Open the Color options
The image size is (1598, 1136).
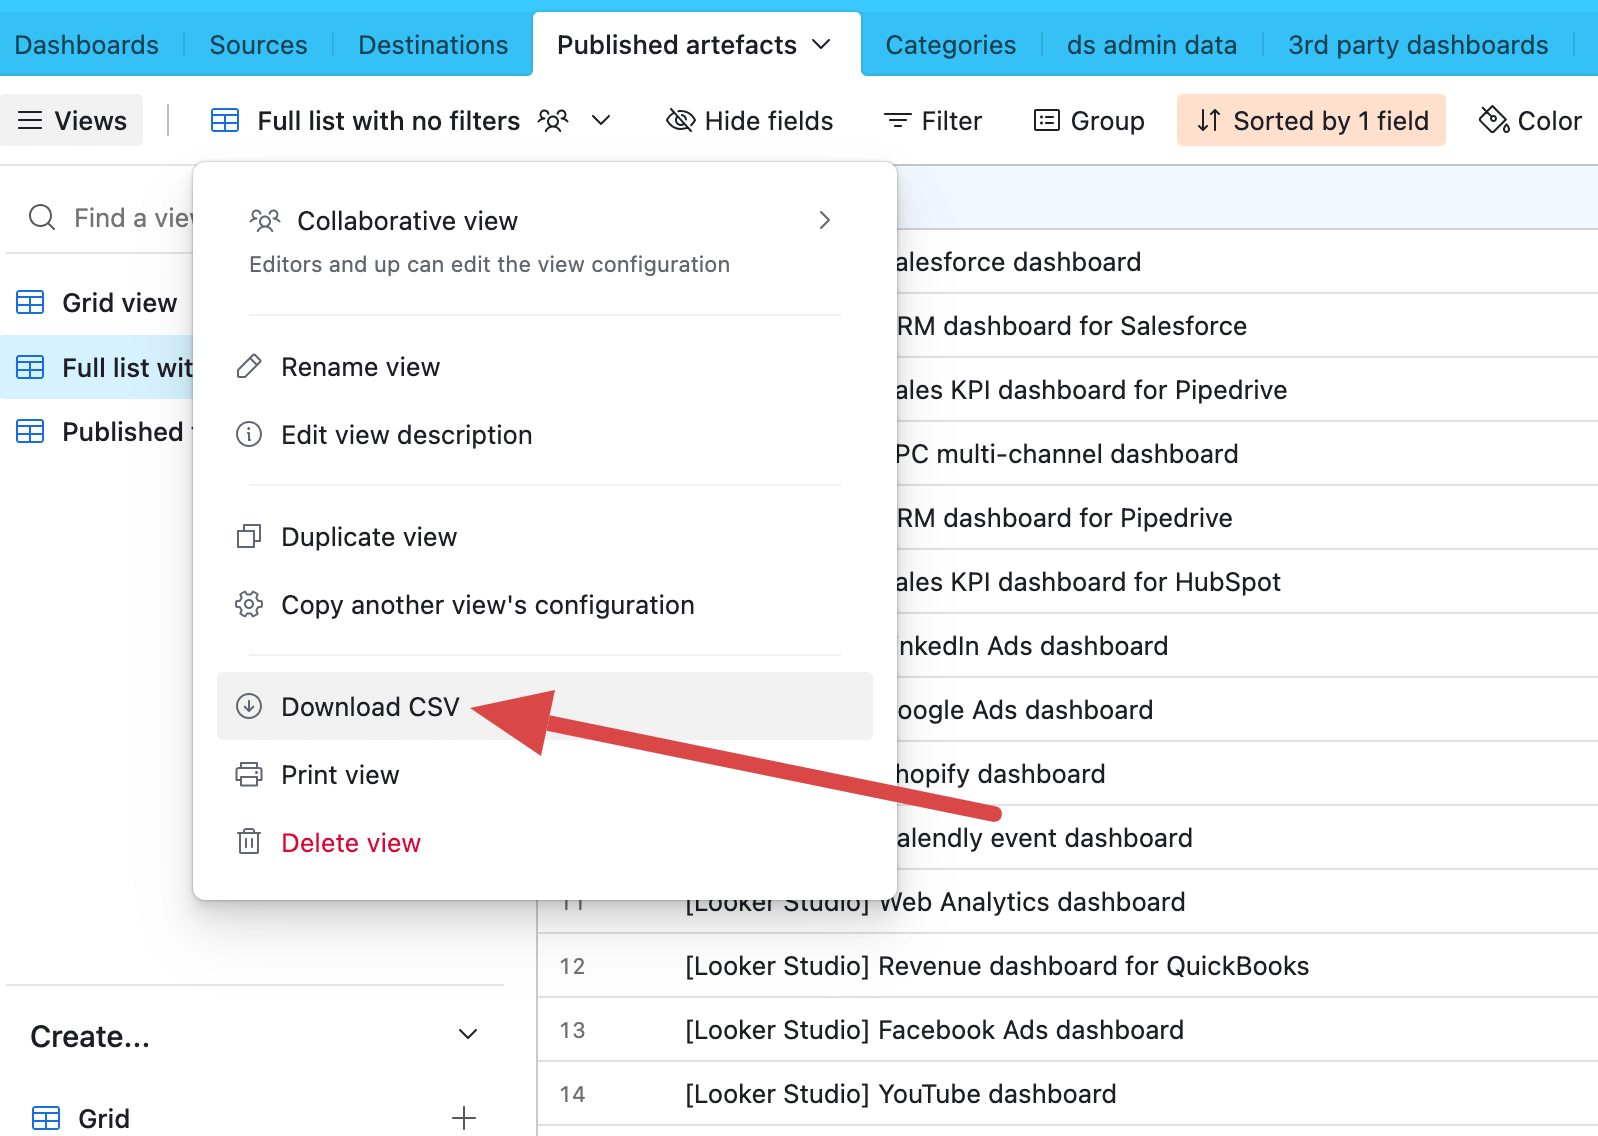1530,121
